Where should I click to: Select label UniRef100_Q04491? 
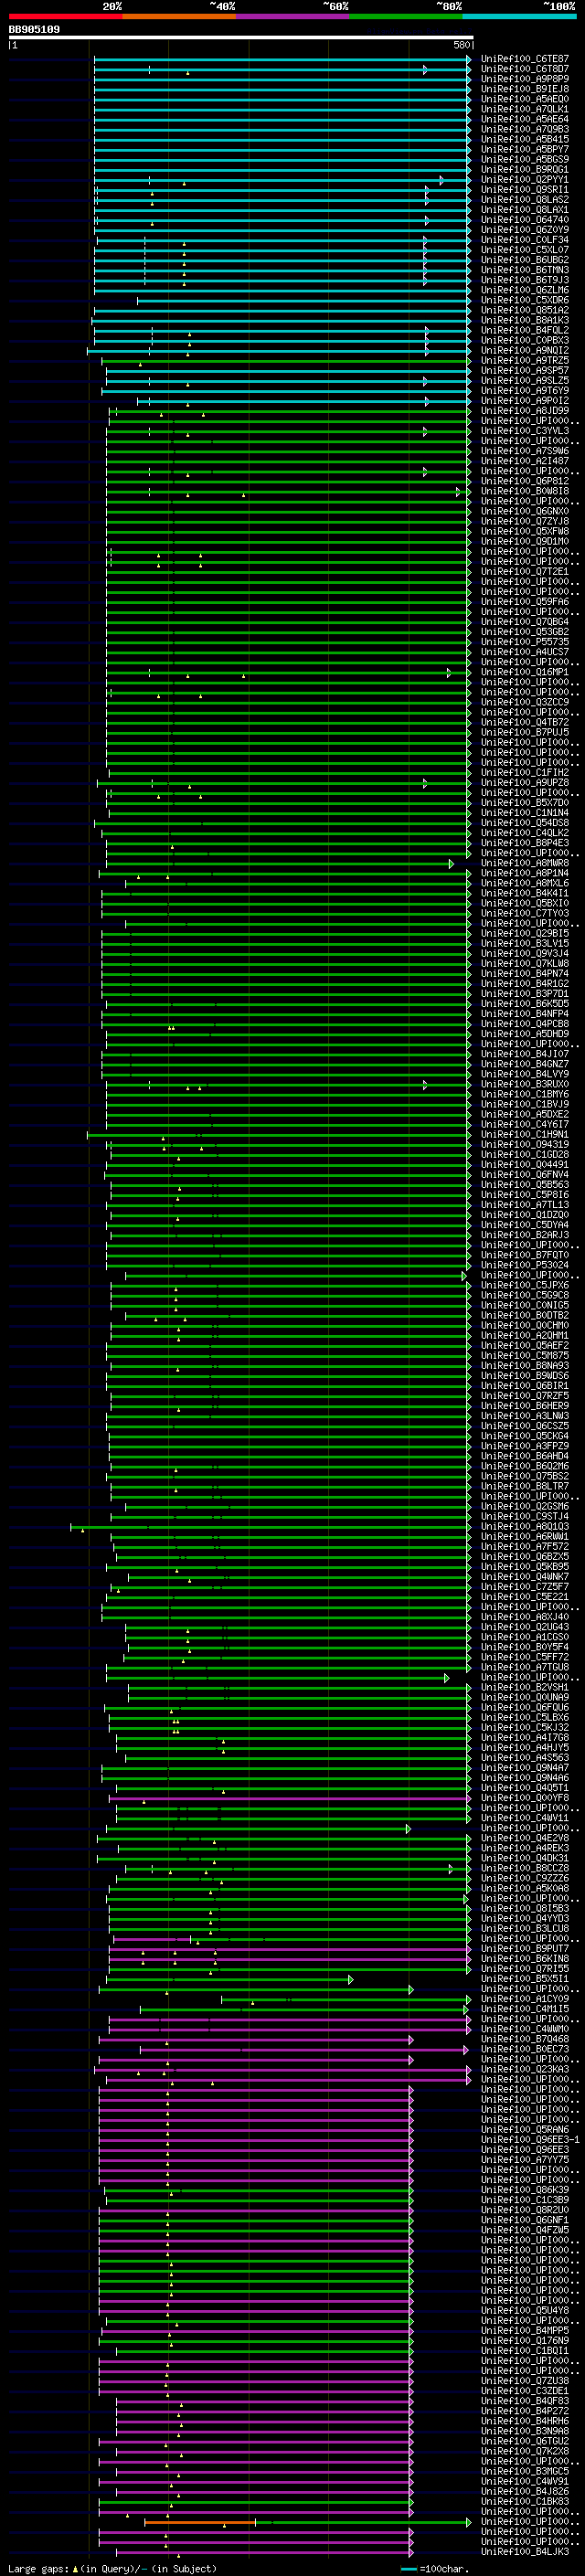click(x=524, y=1164)
